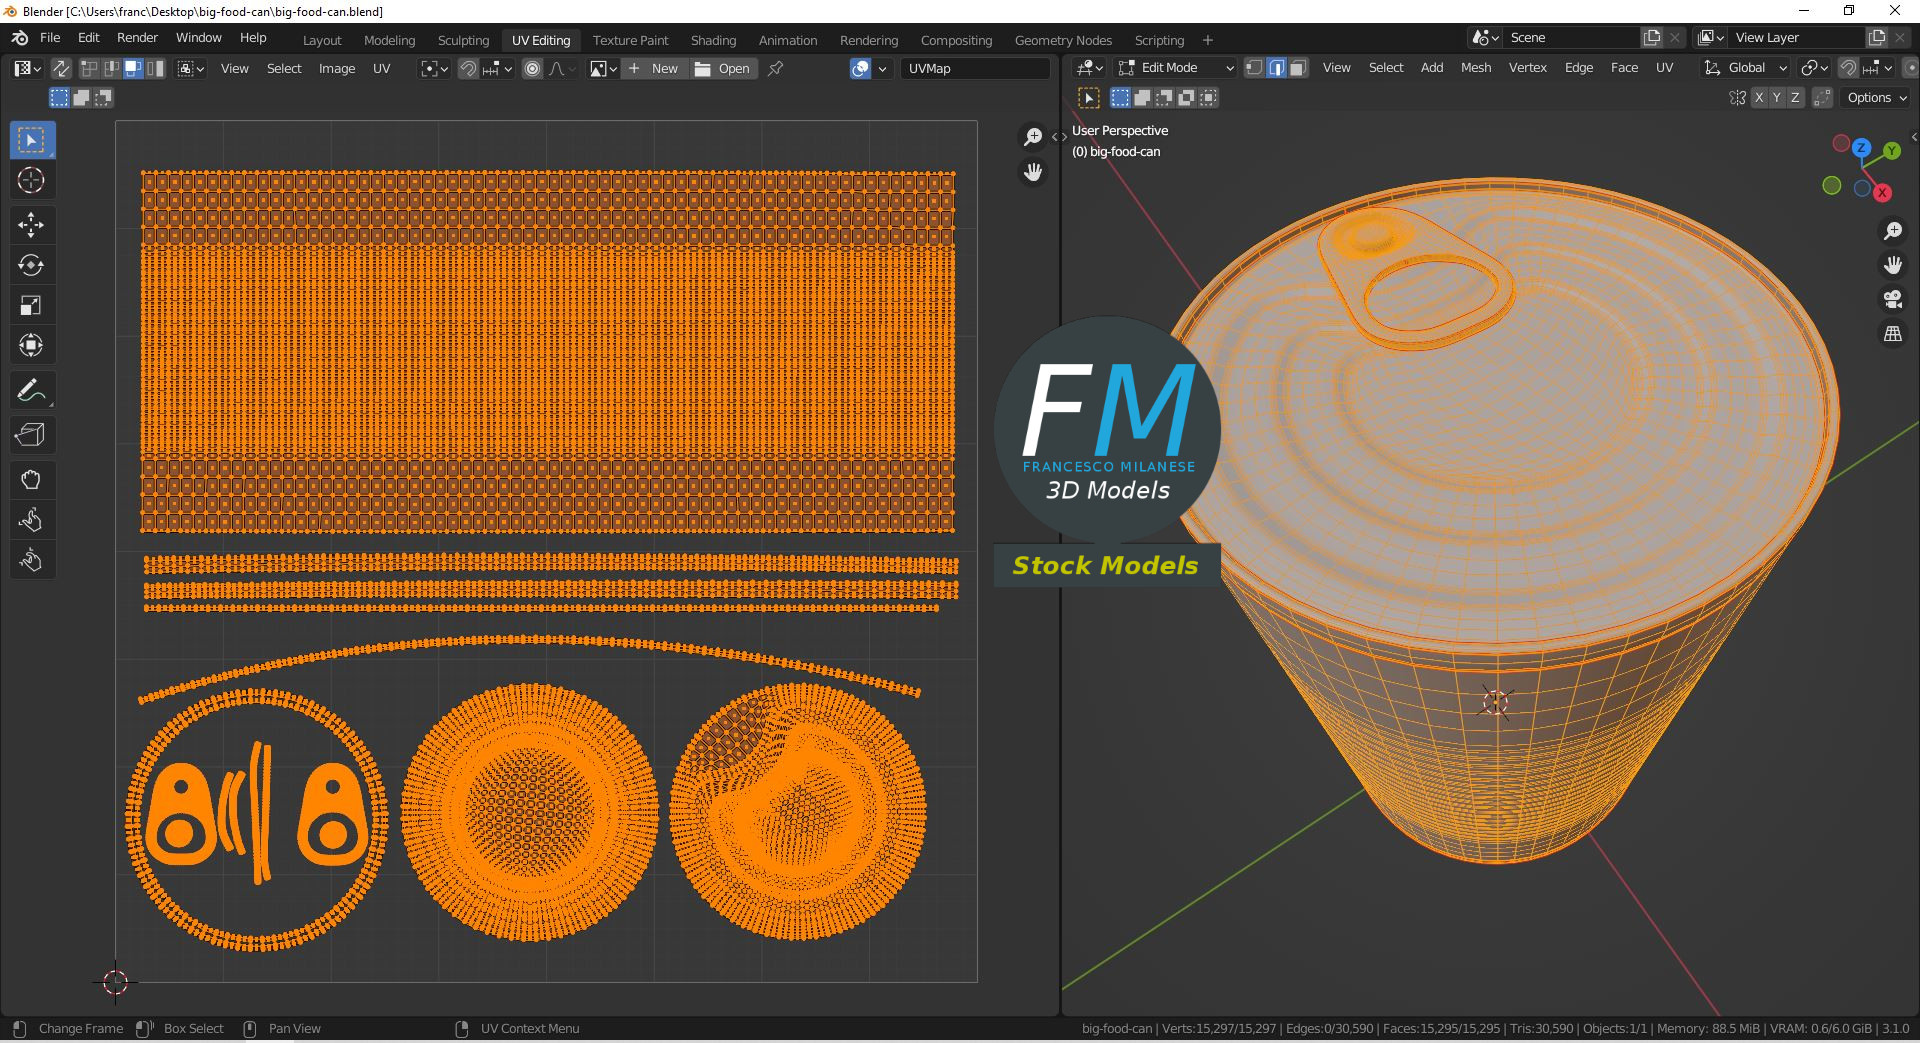Toggle X axis mirror in 3D viewport
The height and width of the screenshot is (1043, 1920).
pos(1758,98)
